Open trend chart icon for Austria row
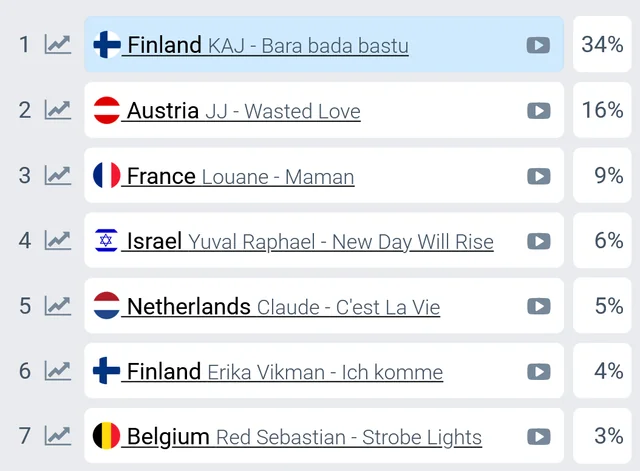The image size is (640, 471). [x=58, y=110]
